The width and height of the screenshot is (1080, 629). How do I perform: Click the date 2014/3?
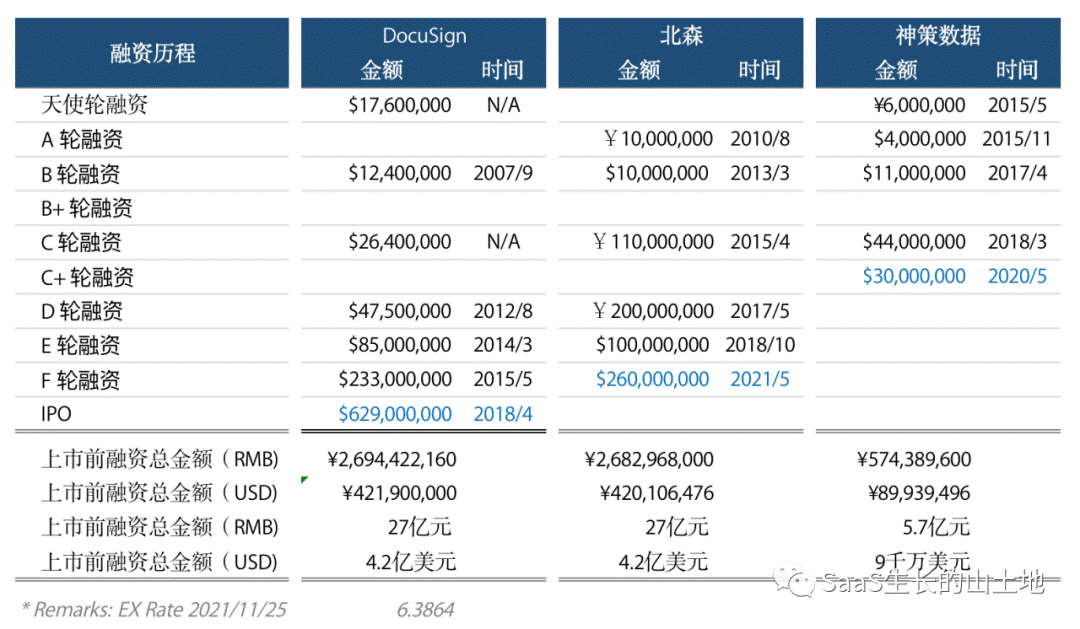[503, 344]
